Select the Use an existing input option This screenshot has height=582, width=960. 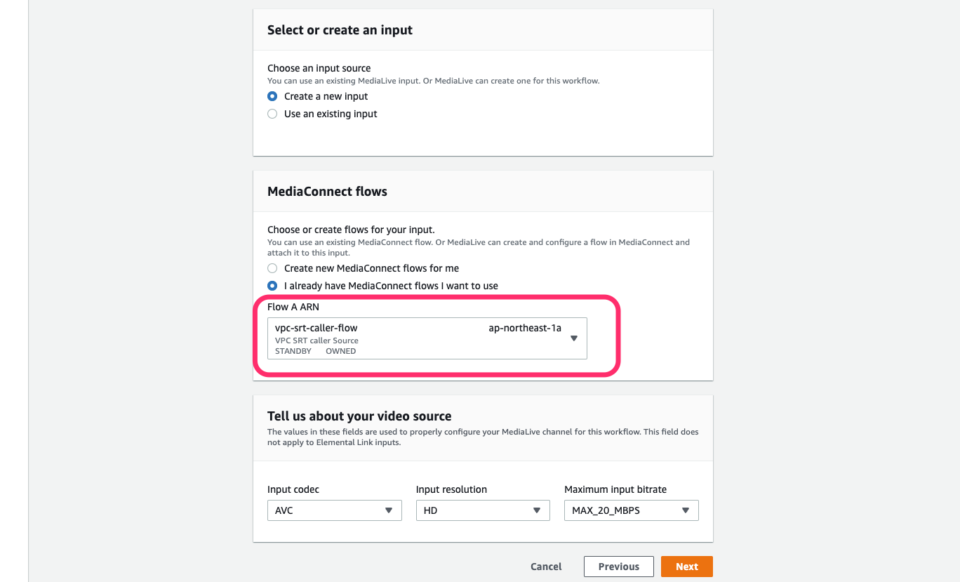coord(272,113)
